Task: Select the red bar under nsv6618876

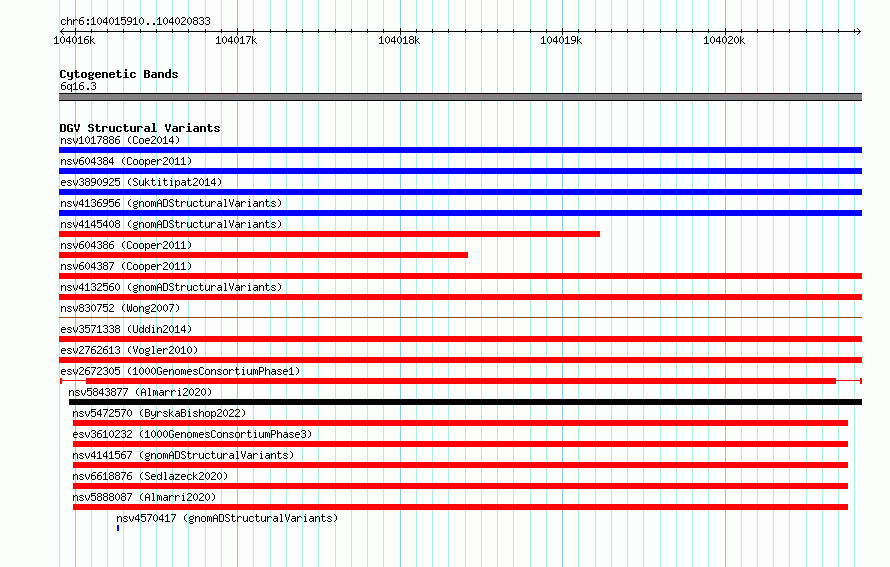Action: point(460,486)
